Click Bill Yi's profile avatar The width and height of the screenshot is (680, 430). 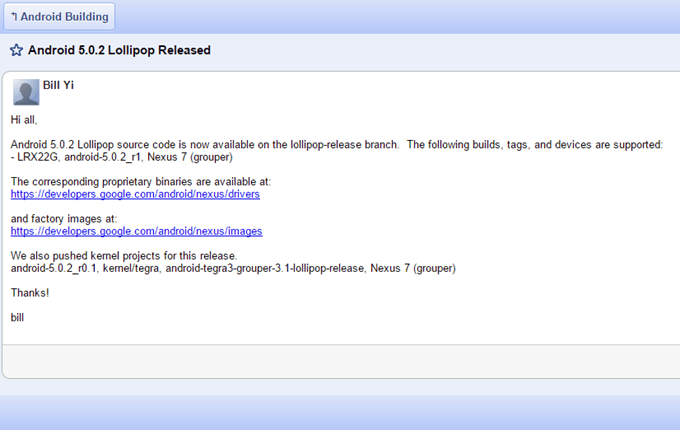26,93
